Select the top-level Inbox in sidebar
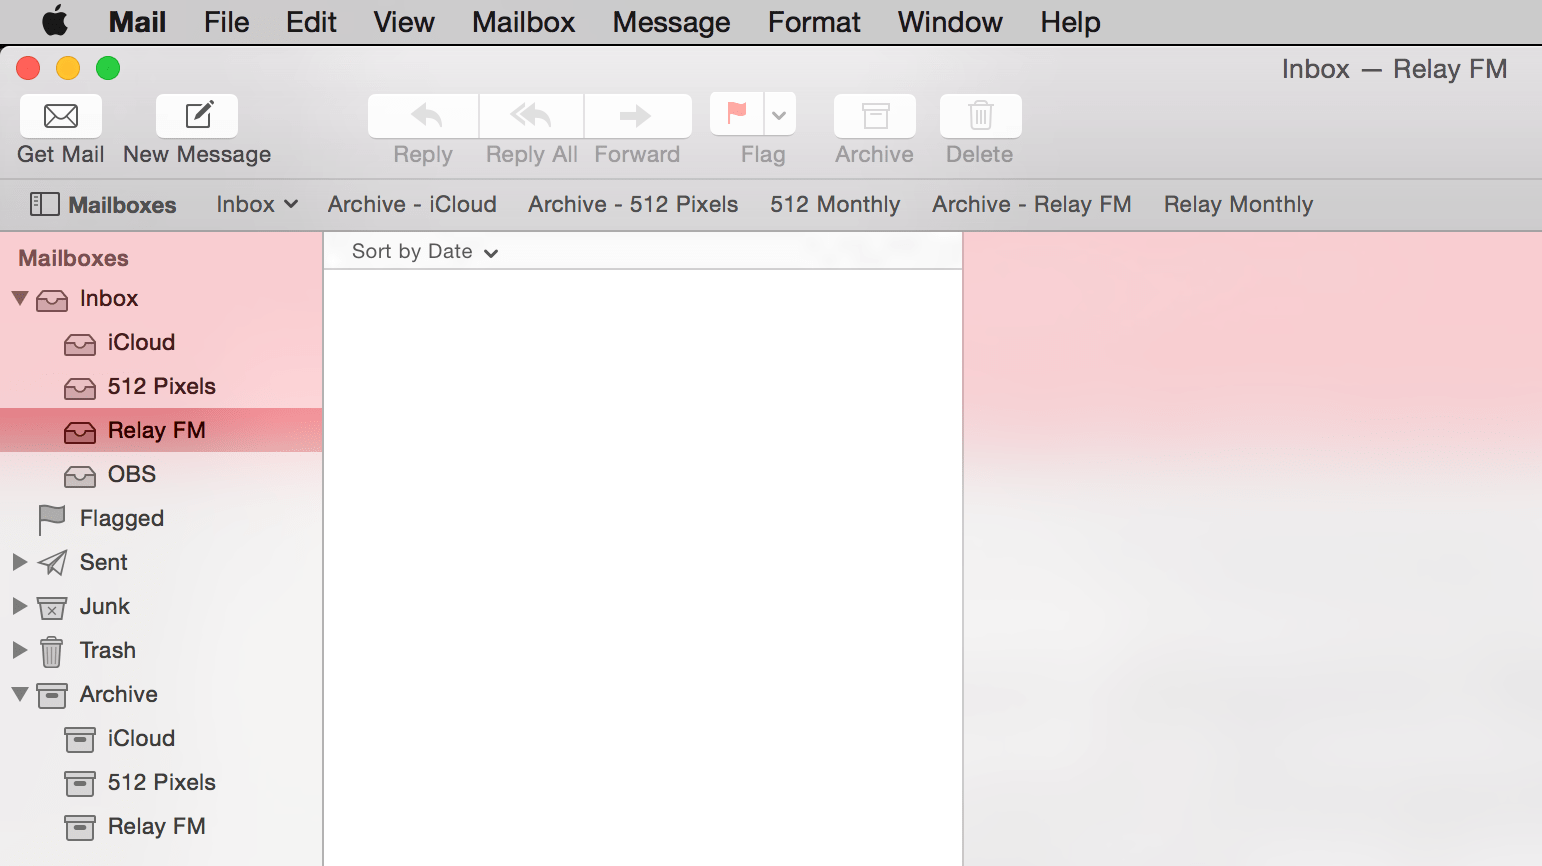1542x866 pixels. (x=161, y=298)
